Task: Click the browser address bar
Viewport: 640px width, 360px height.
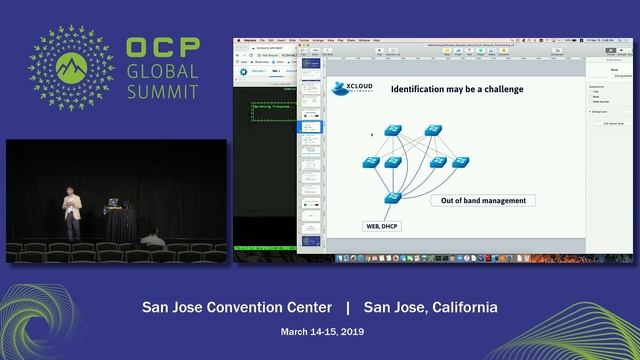Action: click(x=277, y=56)
